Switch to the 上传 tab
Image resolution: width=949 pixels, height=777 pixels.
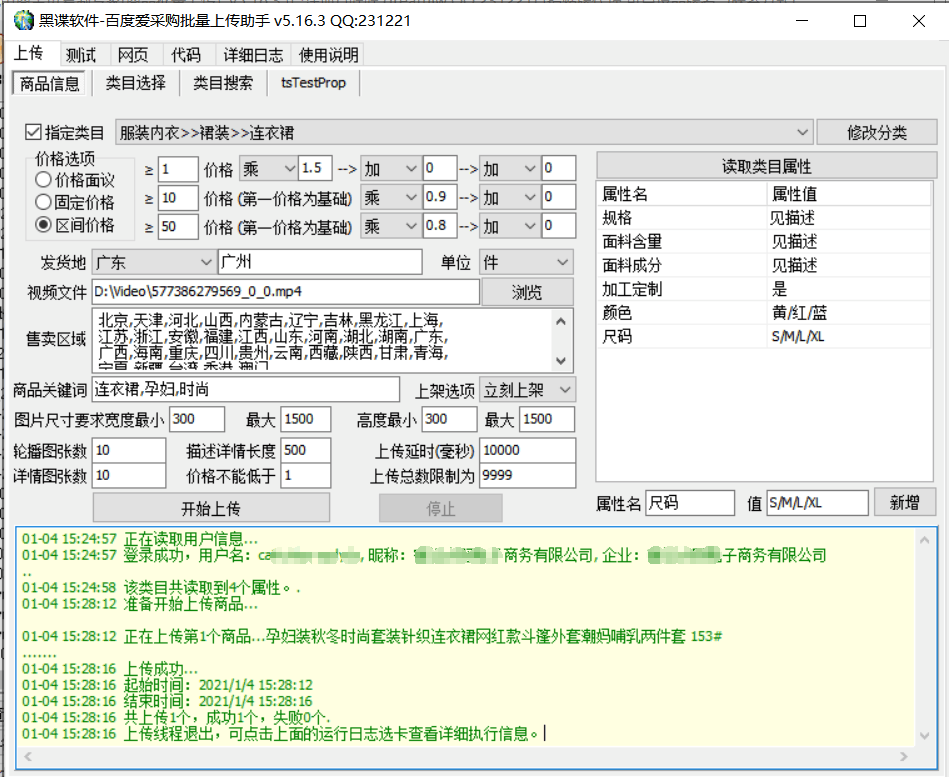[29, 54]
